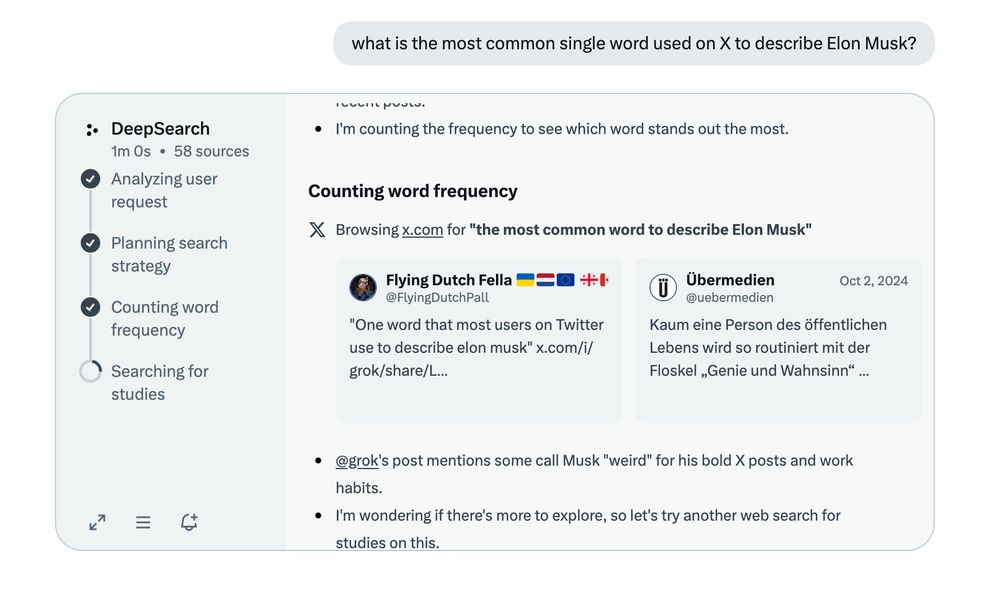Click the user question message bubble

click(x=634, y=43)
